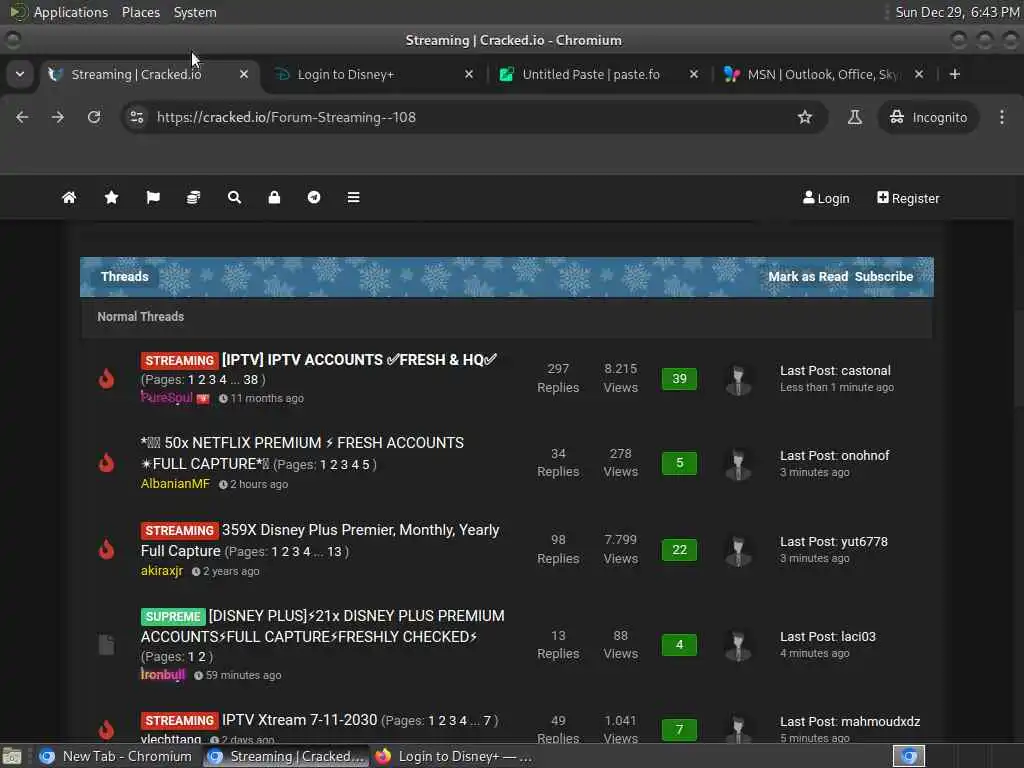Open the Applications menu
This screenshot has width=1024, height=768.
(71, 12)
